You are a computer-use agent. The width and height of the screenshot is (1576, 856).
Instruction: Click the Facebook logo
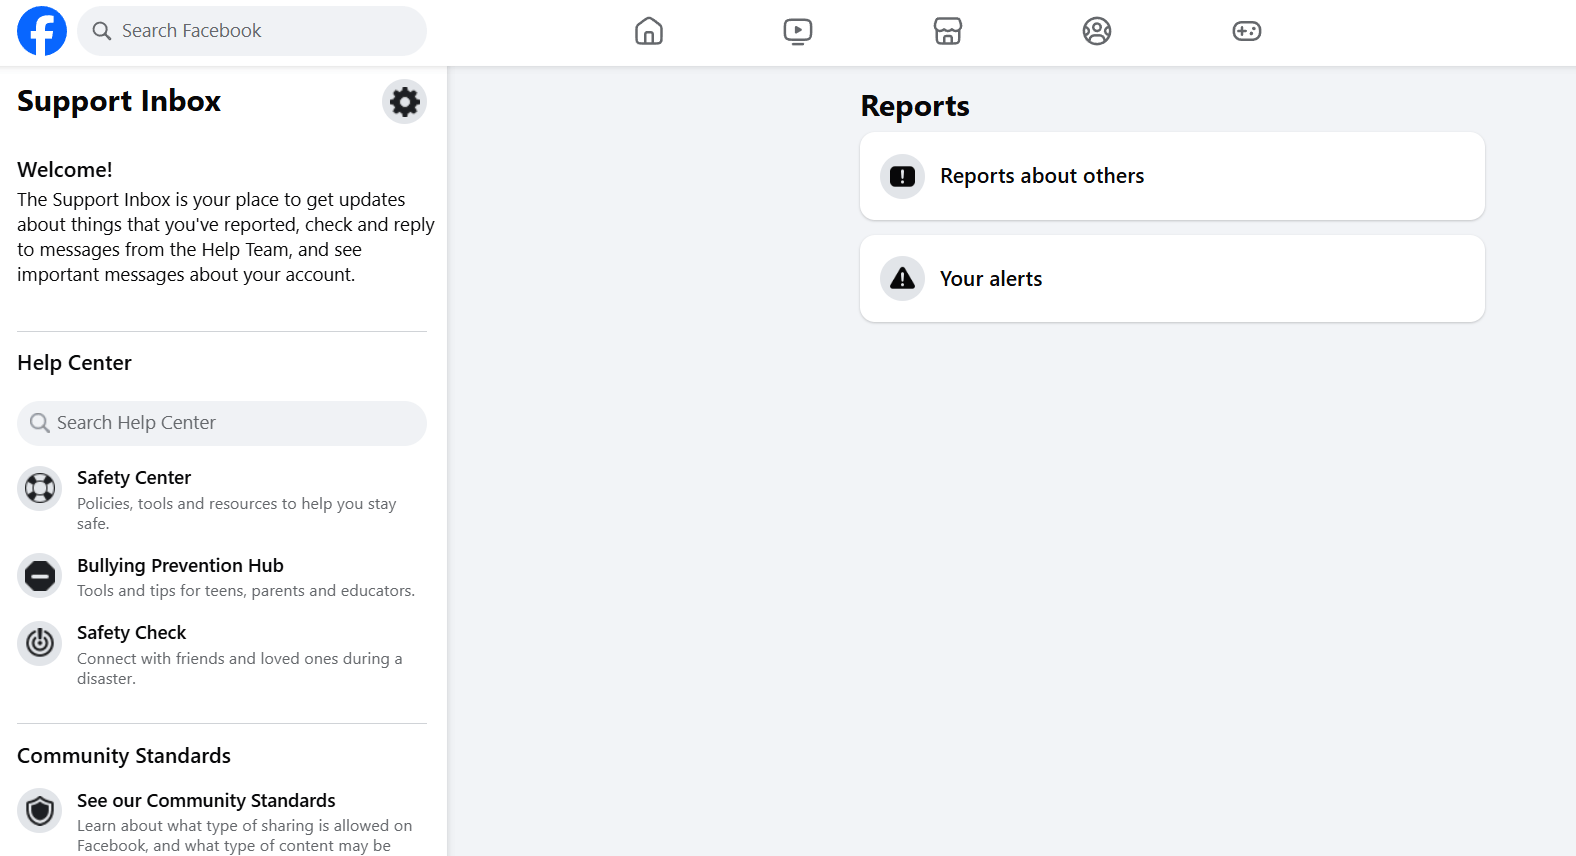pyautogui.click(x=42, y=31)
